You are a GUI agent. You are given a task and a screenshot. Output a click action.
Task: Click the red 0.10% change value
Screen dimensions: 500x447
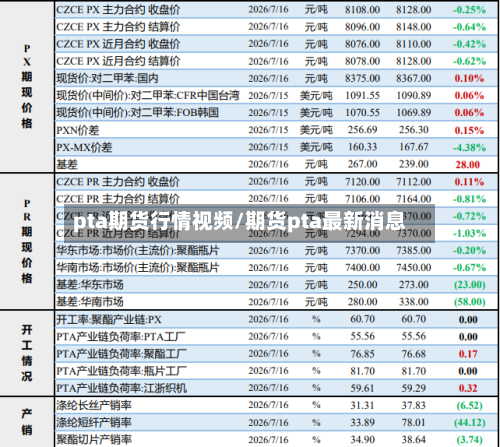469,79
